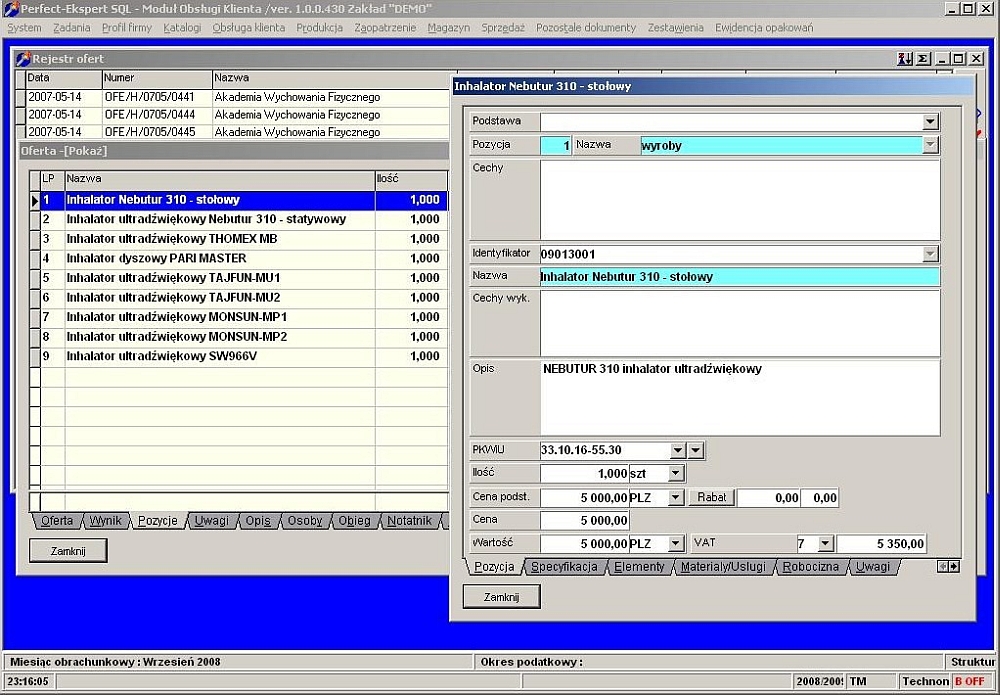Switch to the Osoby tab
Screen dimensions: 1000x695
[x=305, y=521]
